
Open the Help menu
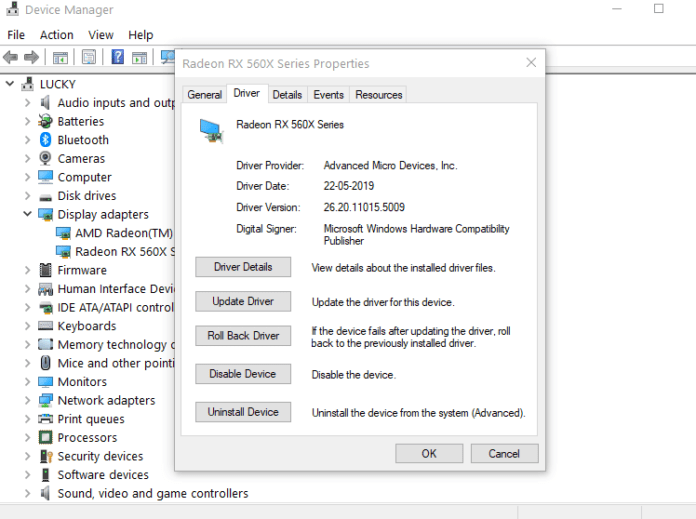click(141, 35)
